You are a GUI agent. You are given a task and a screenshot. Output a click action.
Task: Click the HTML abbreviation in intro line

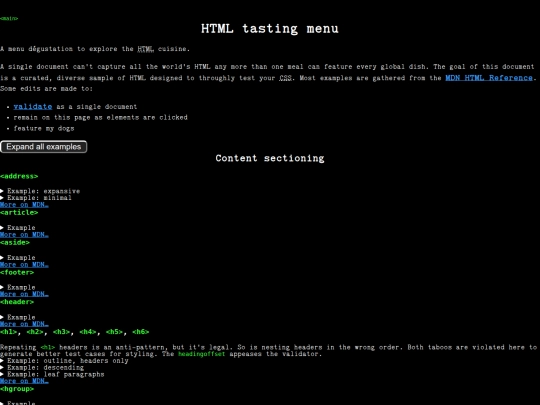(145, 49)
